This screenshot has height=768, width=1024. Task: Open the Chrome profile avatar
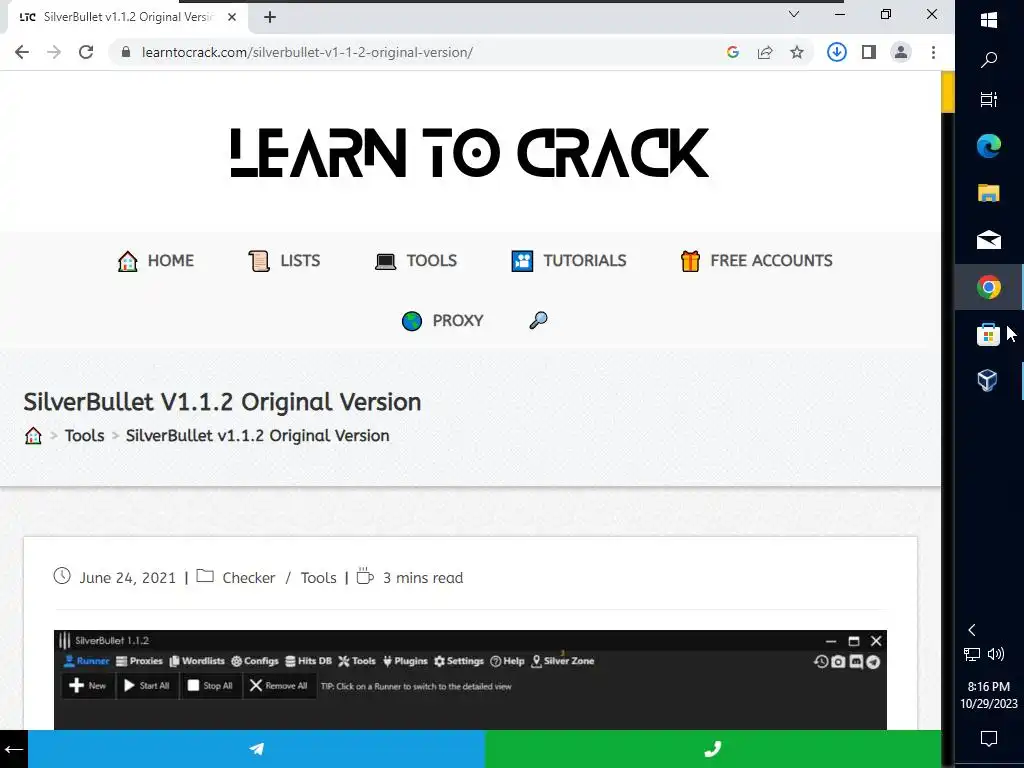pos(901,52)
